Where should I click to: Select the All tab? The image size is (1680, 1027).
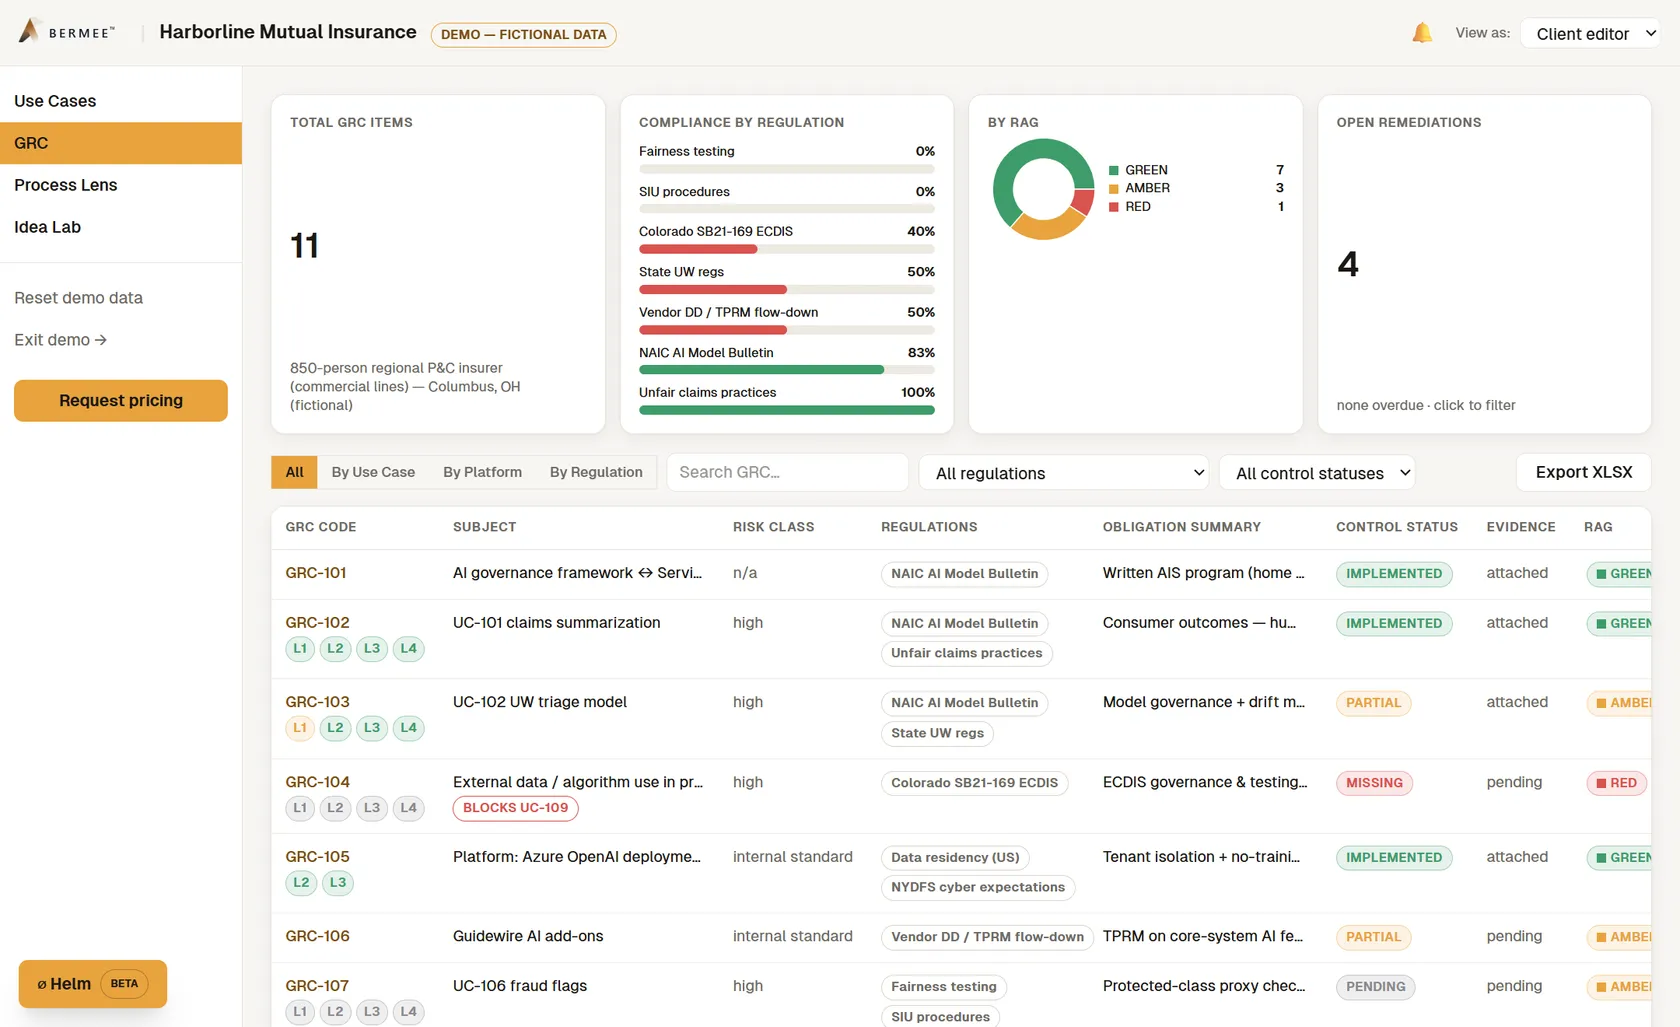tap(294, 472)
